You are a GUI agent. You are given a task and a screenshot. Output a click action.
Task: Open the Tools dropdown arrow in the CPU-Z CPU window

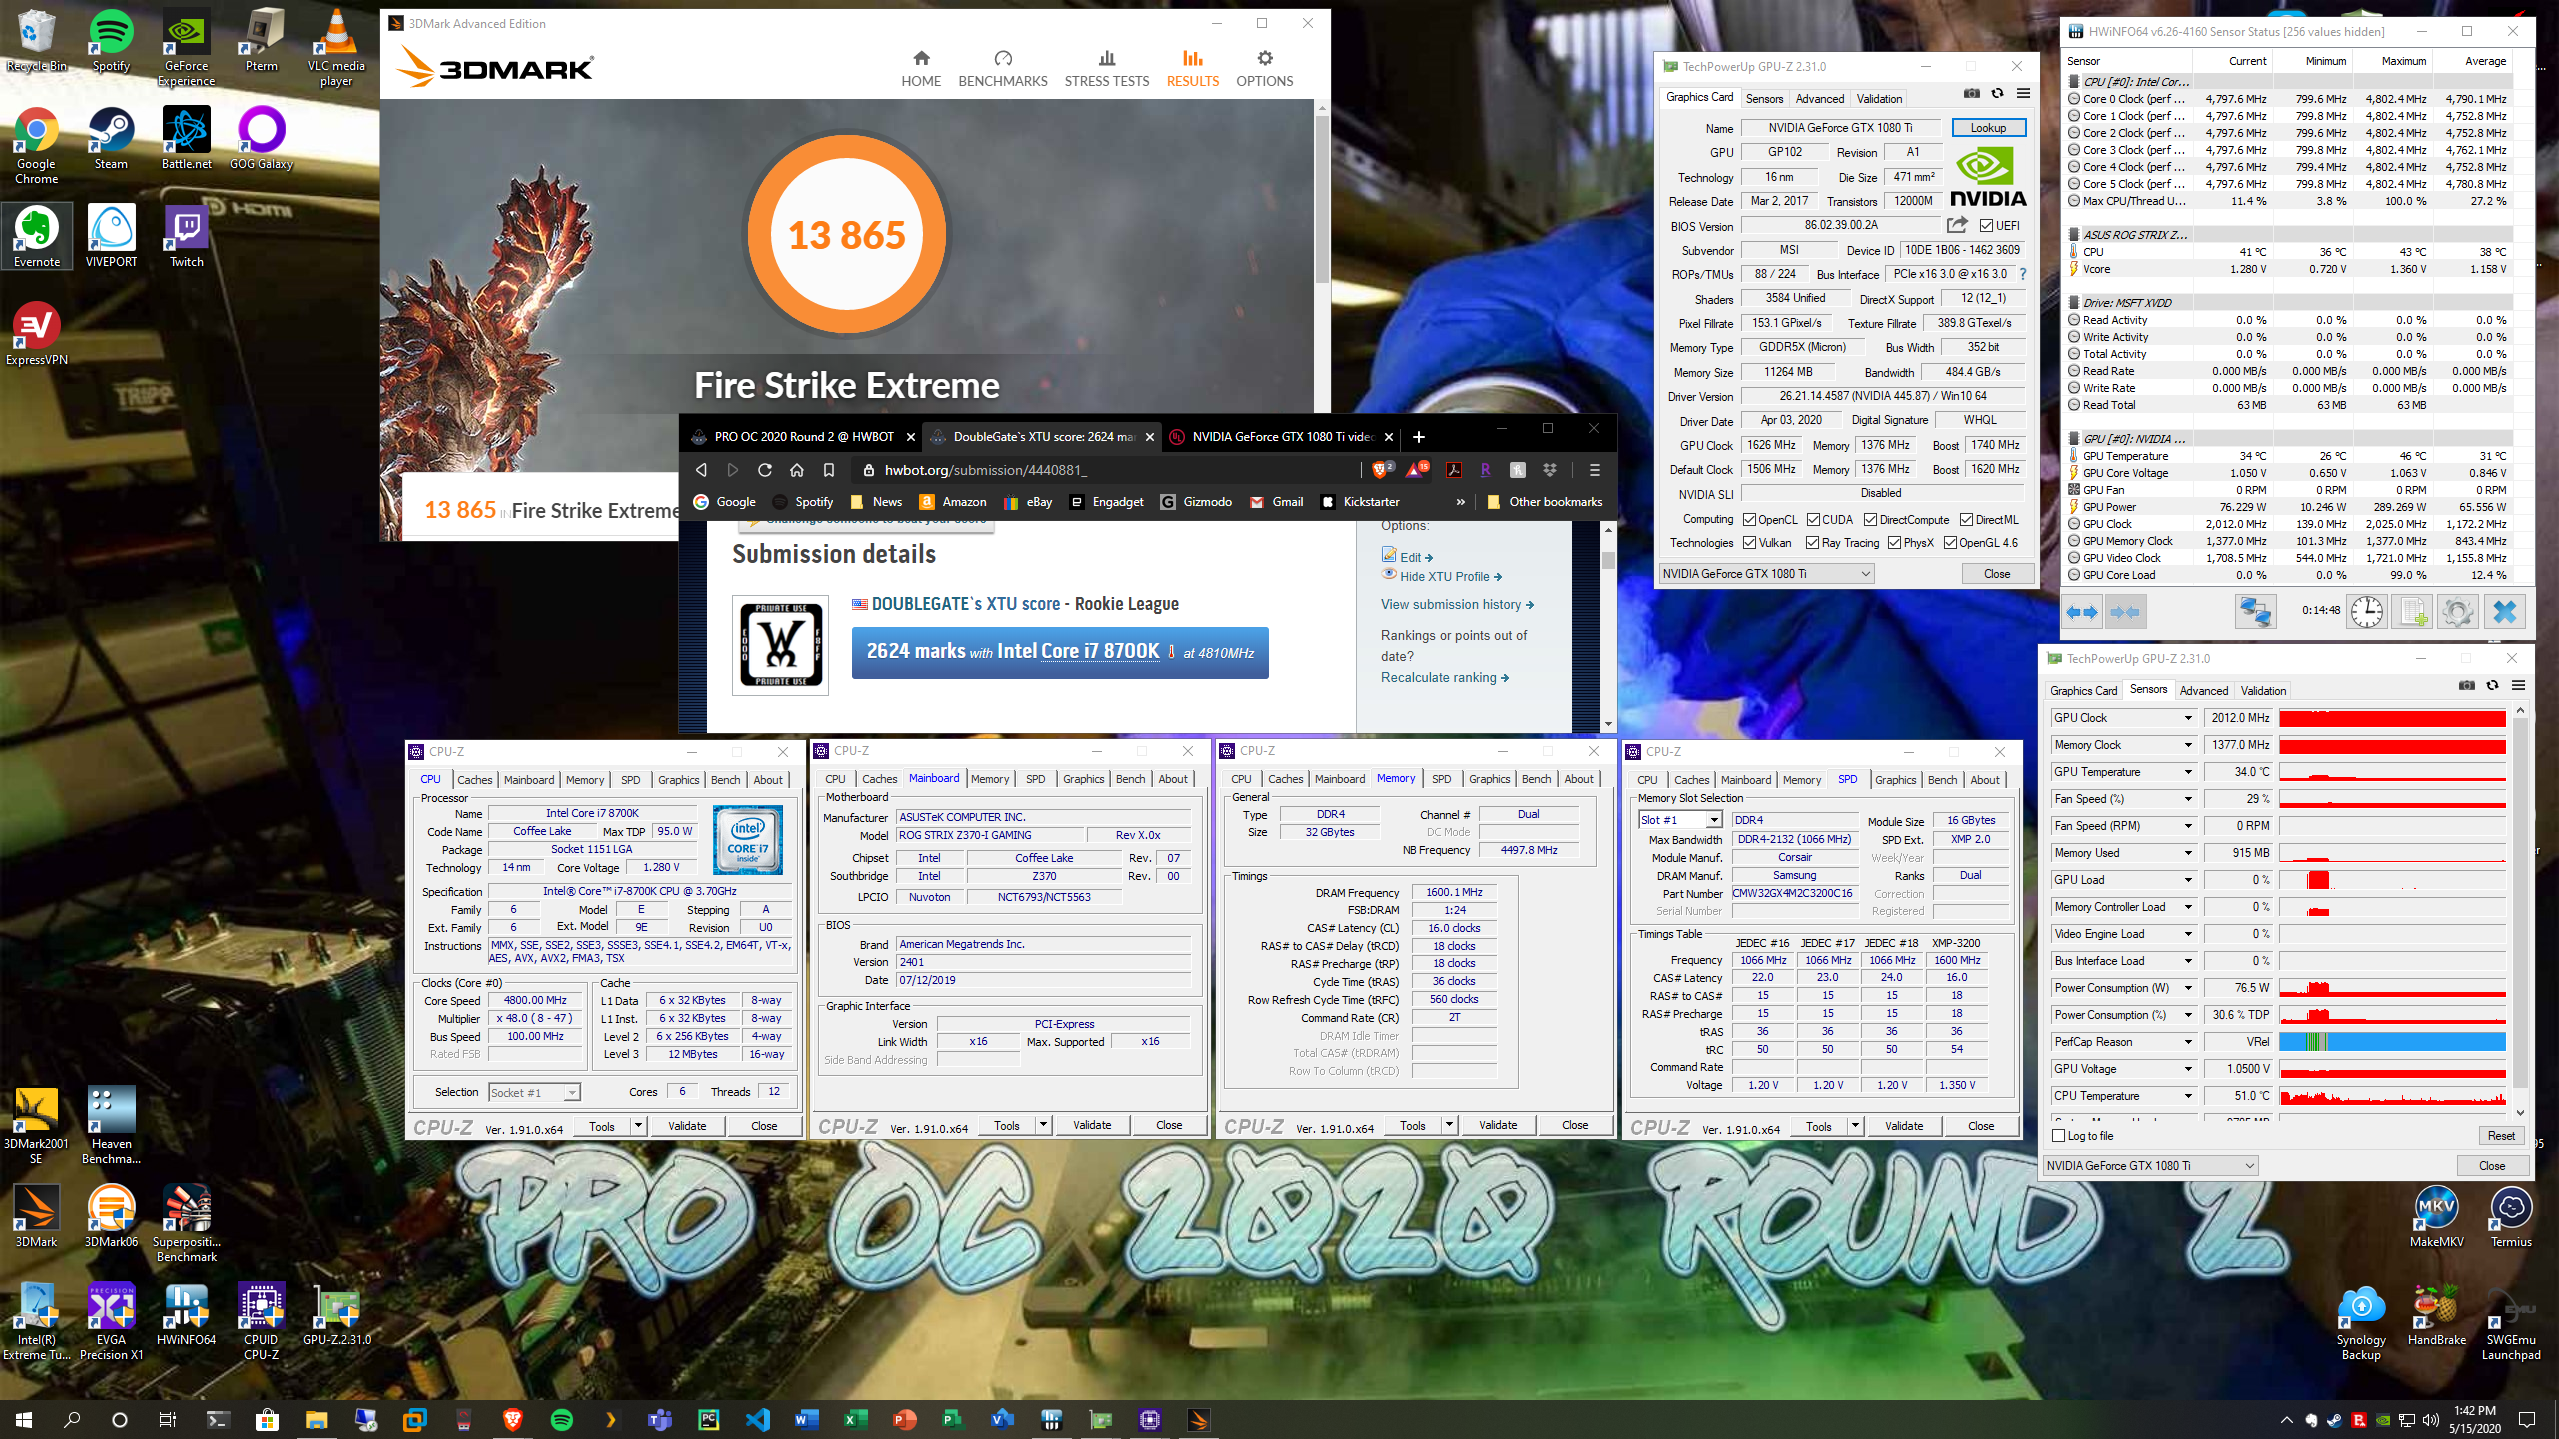pyautogui.click(x=637, y=1125)
